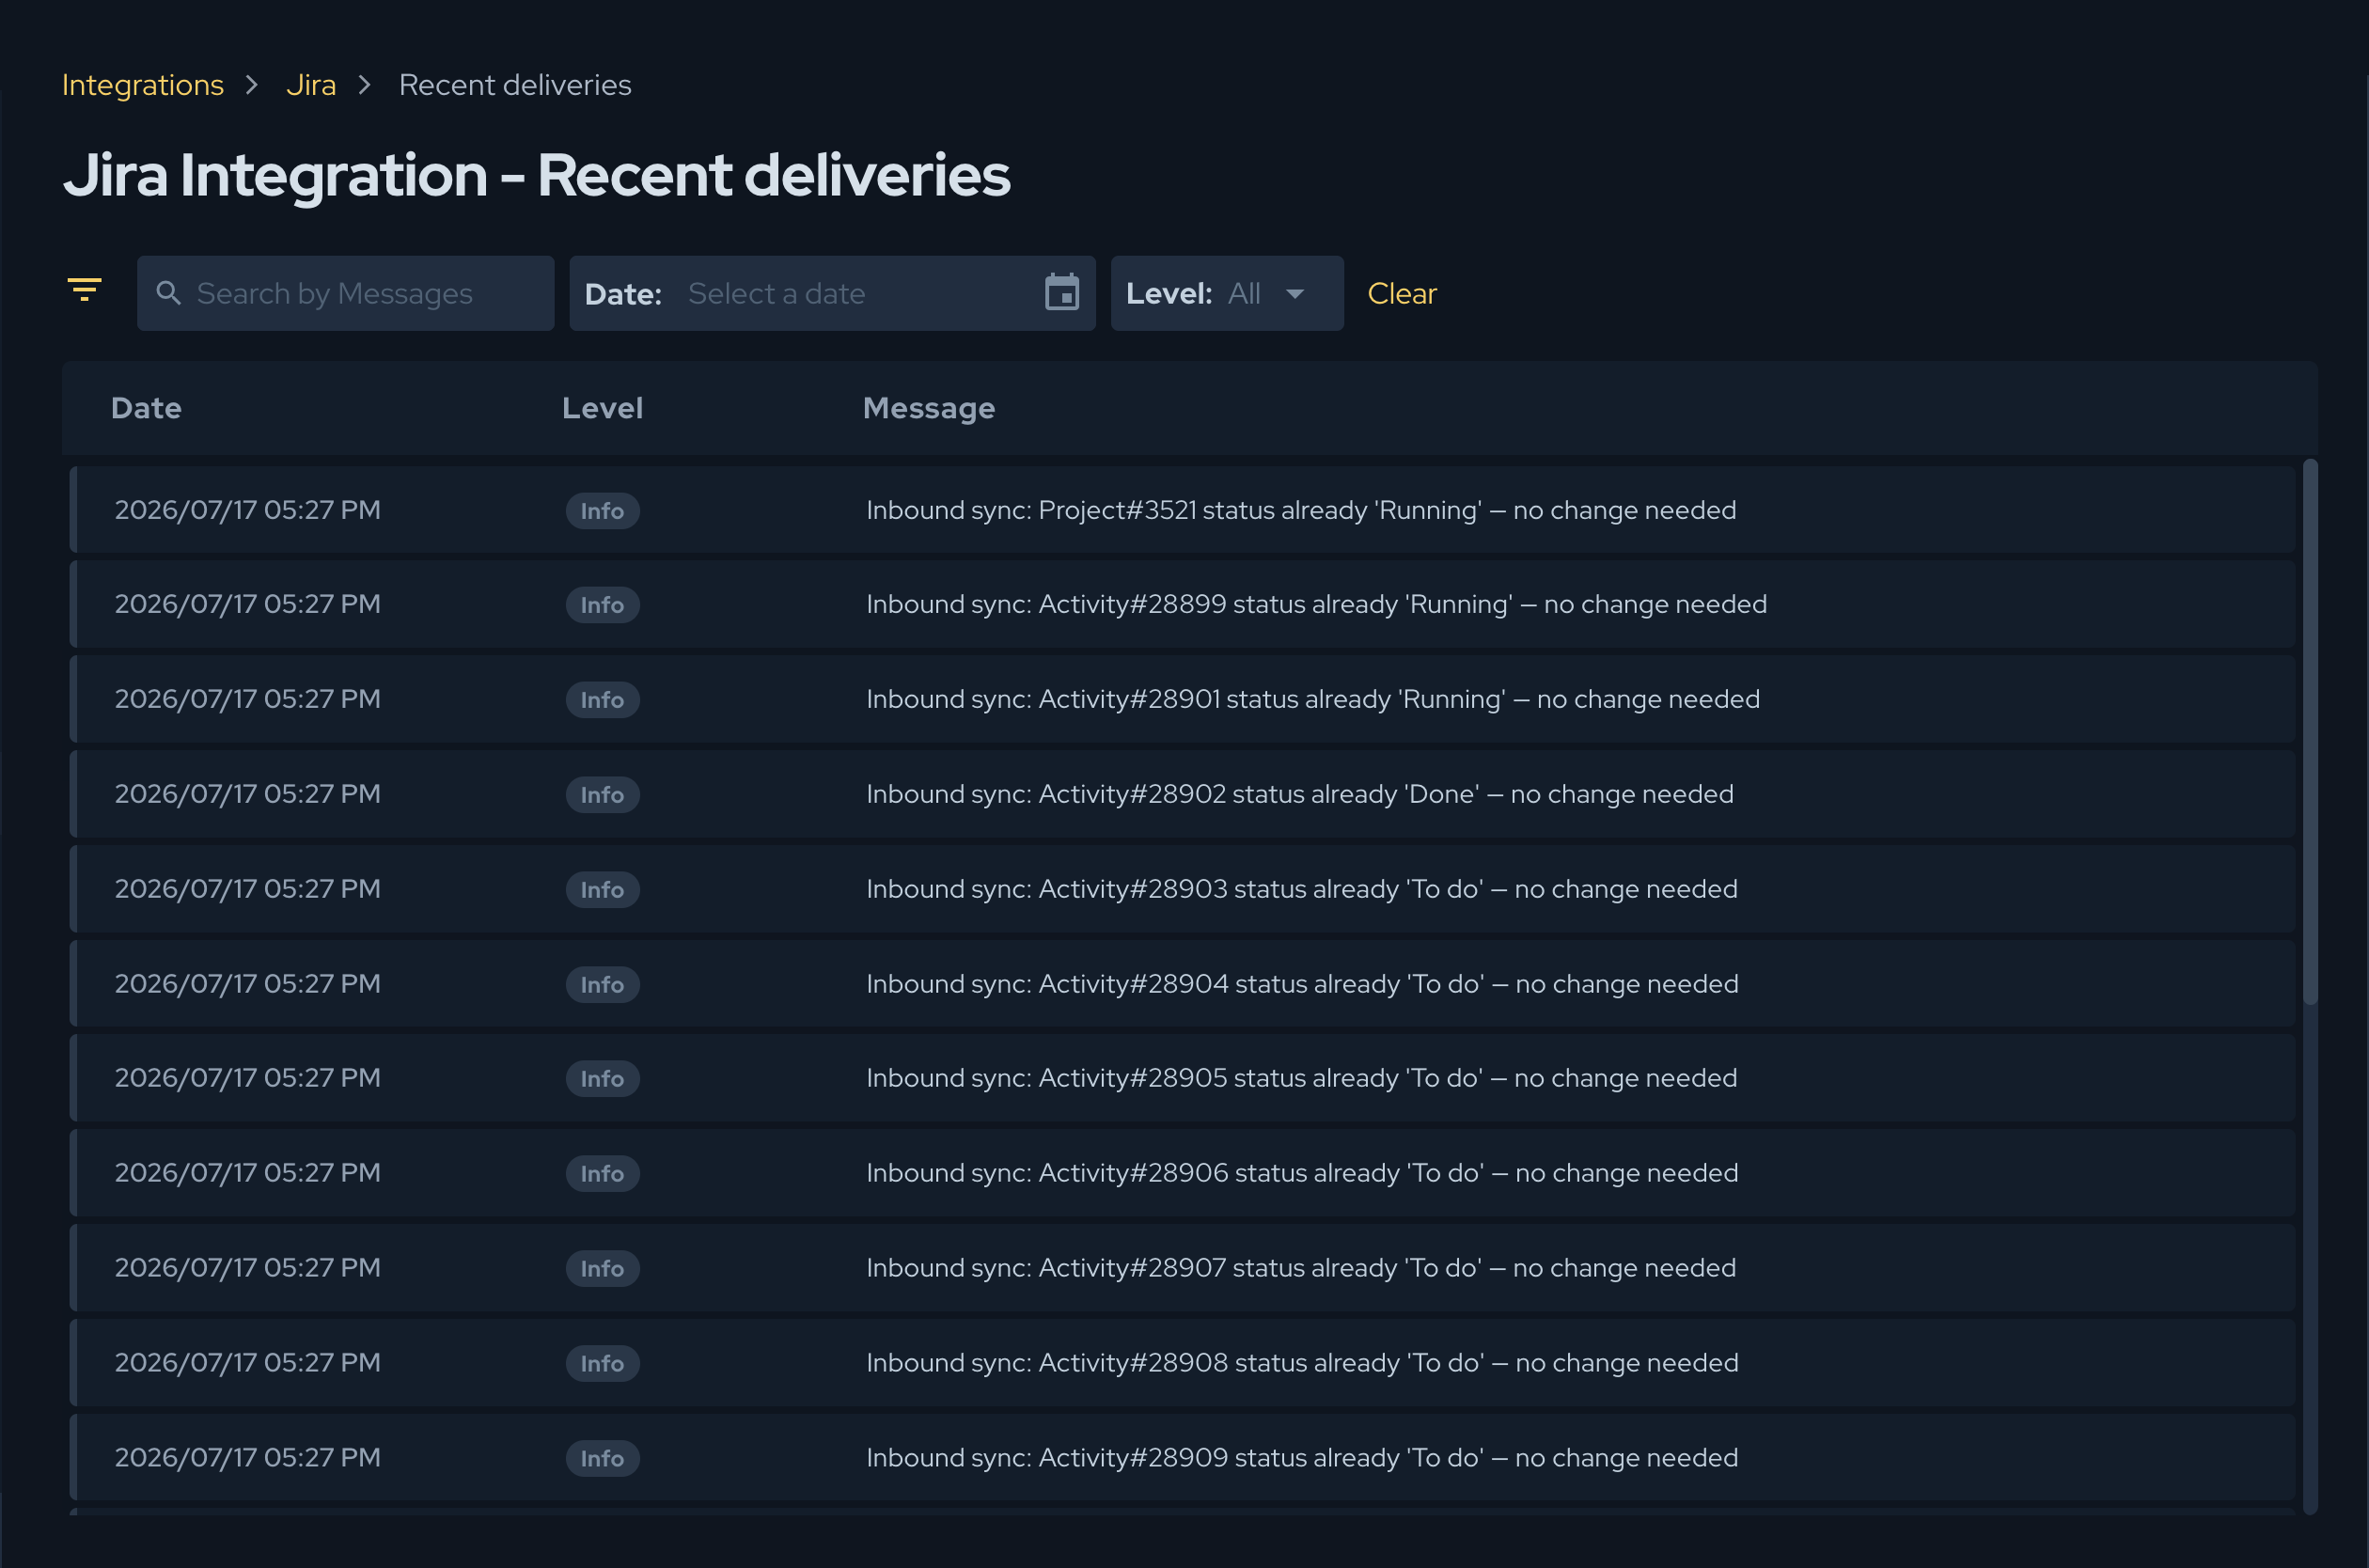Click the Info badge for Activity#28908
Viewport: 2369px width, 1568px height.
tap(602, 1364)
